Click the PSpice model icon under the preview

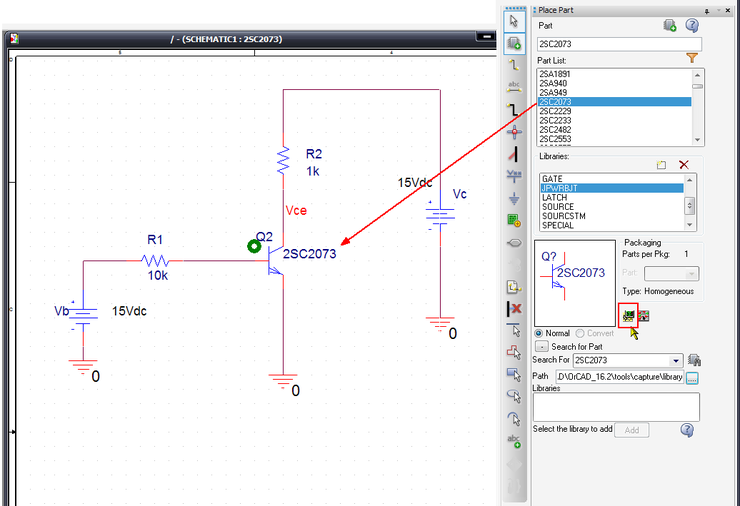click(x=628, y=315)
